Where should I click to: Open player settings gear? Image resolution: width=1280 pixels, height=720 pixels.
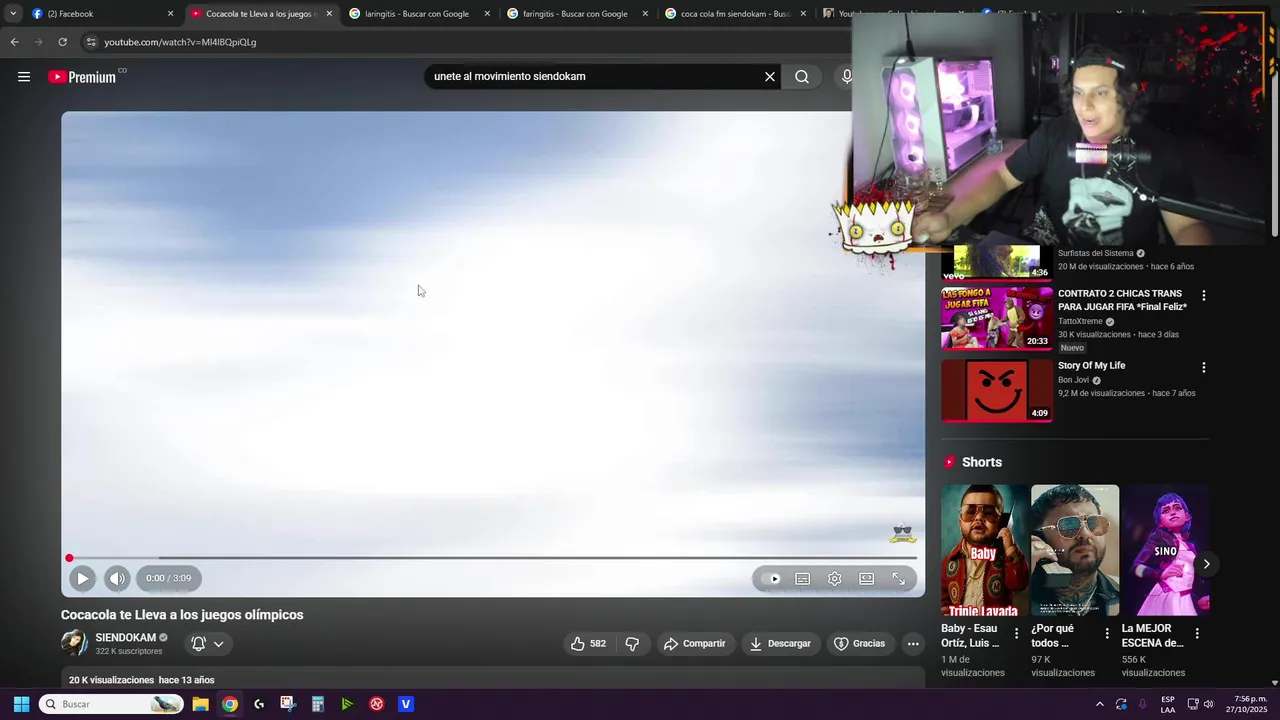834,578
